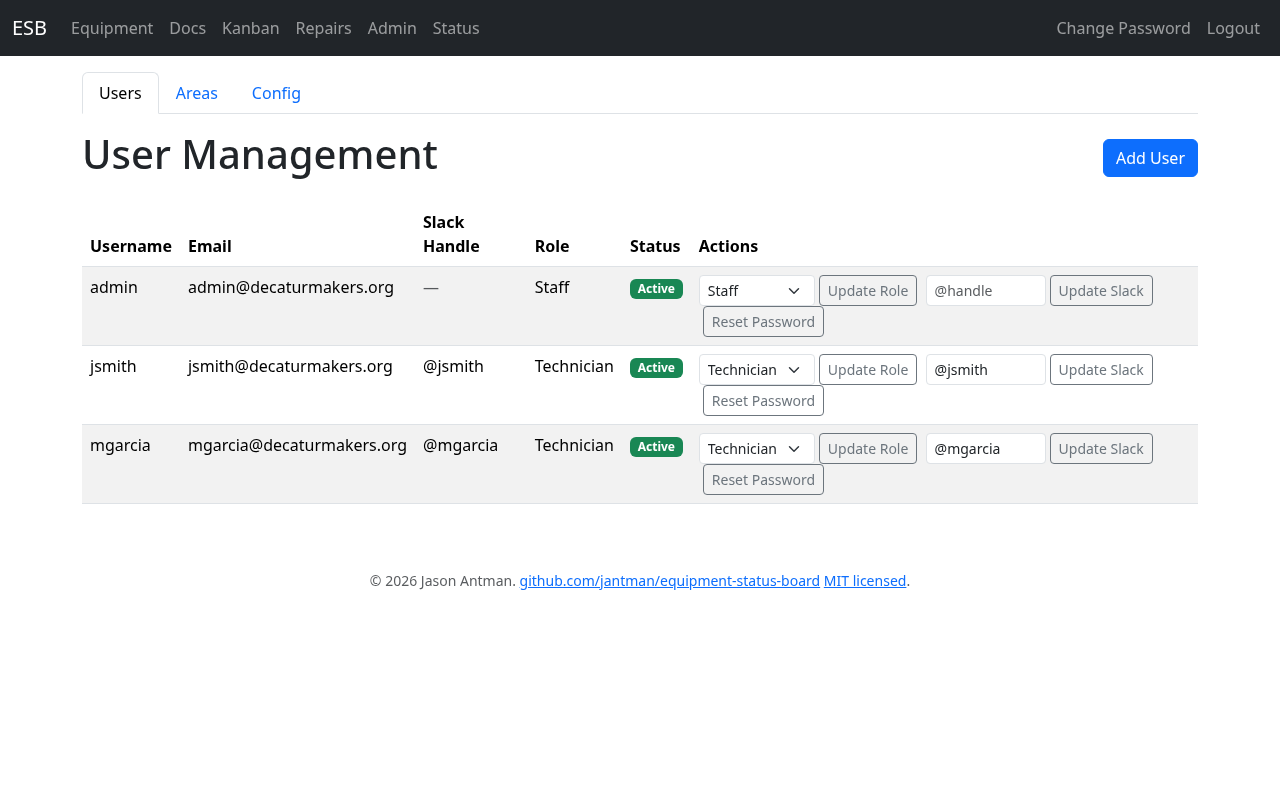This screenshot has width=1280, height=800.
Task: Switch to the Users tab
Action: pos(120,93)
